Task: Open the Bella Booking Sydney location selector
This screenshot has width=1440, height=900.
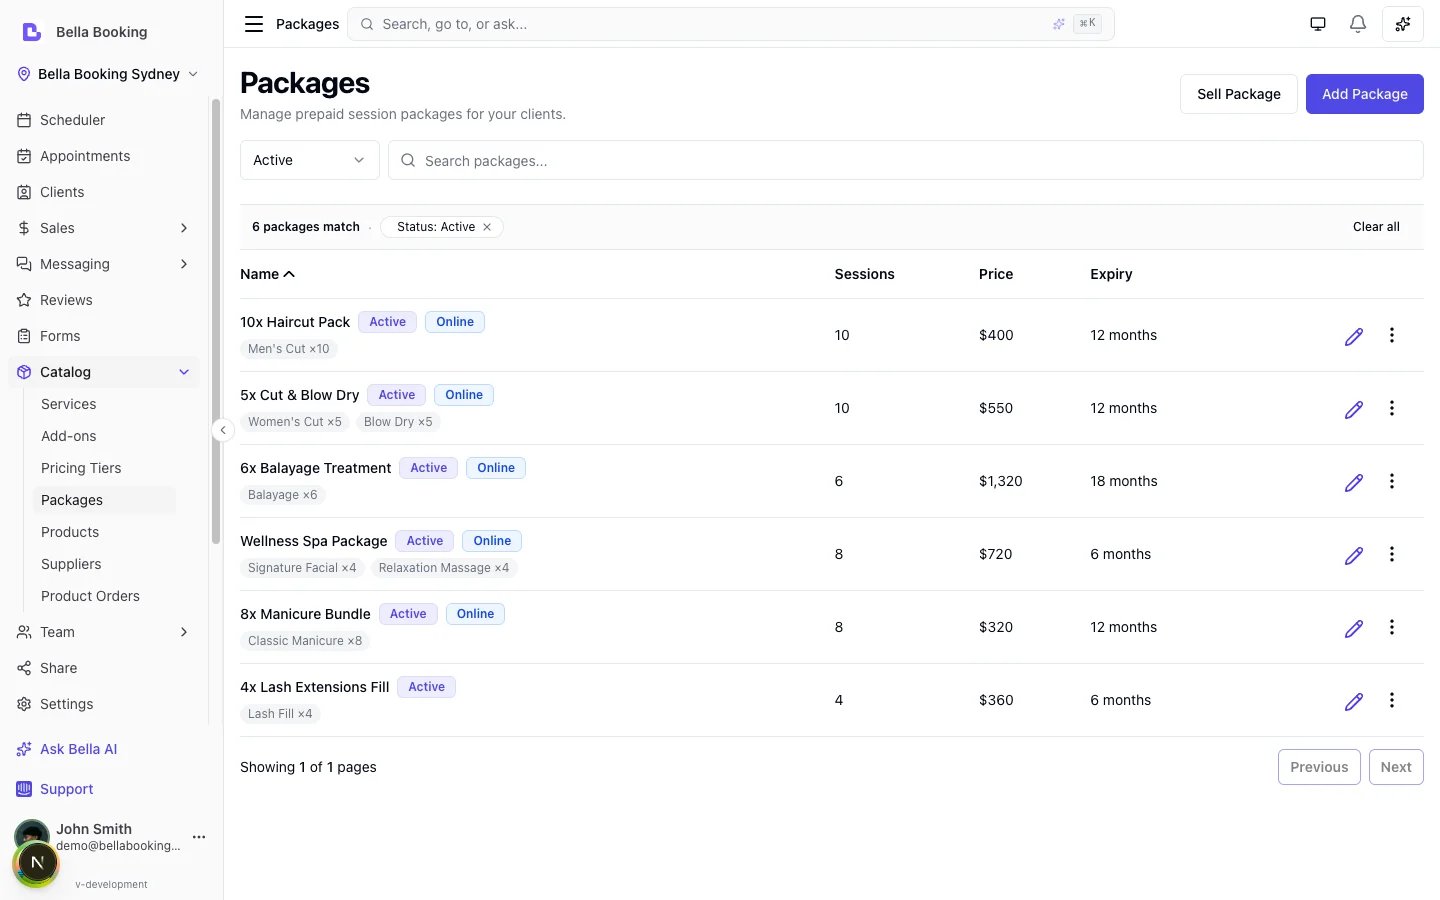Action: pyautogui.click(x=108, y=74)
